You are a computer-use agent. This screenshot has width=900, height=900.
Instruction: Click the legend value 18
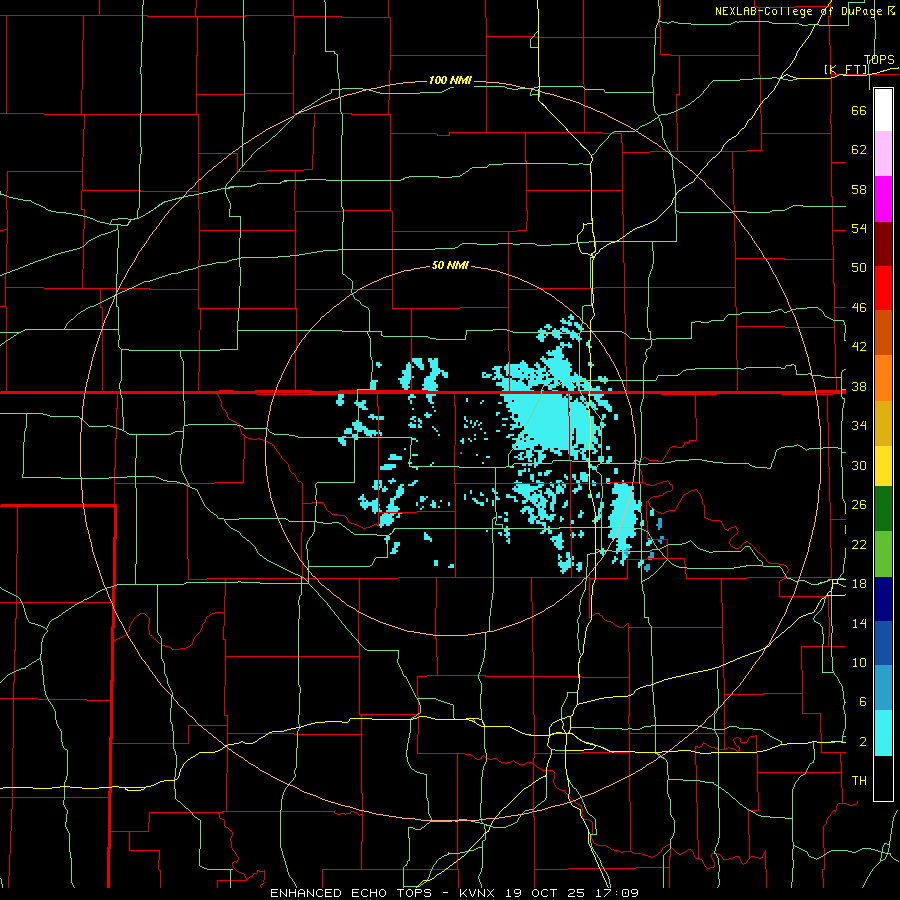[x=859, y=584]
